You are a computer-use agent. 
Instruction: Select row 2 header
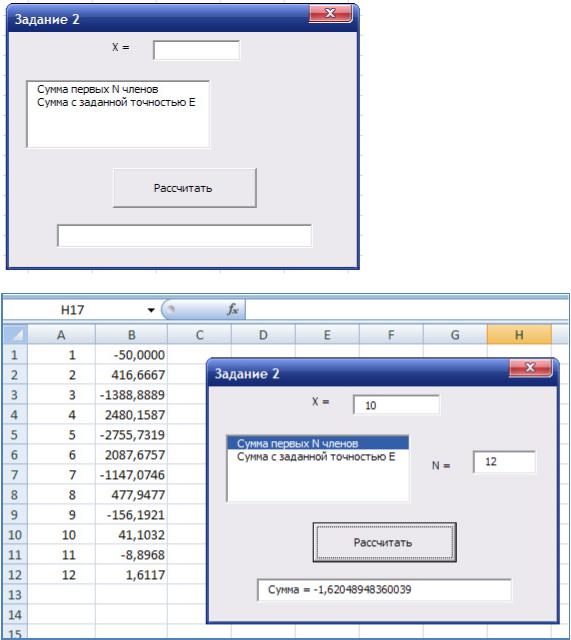click(x=15, y=375)
